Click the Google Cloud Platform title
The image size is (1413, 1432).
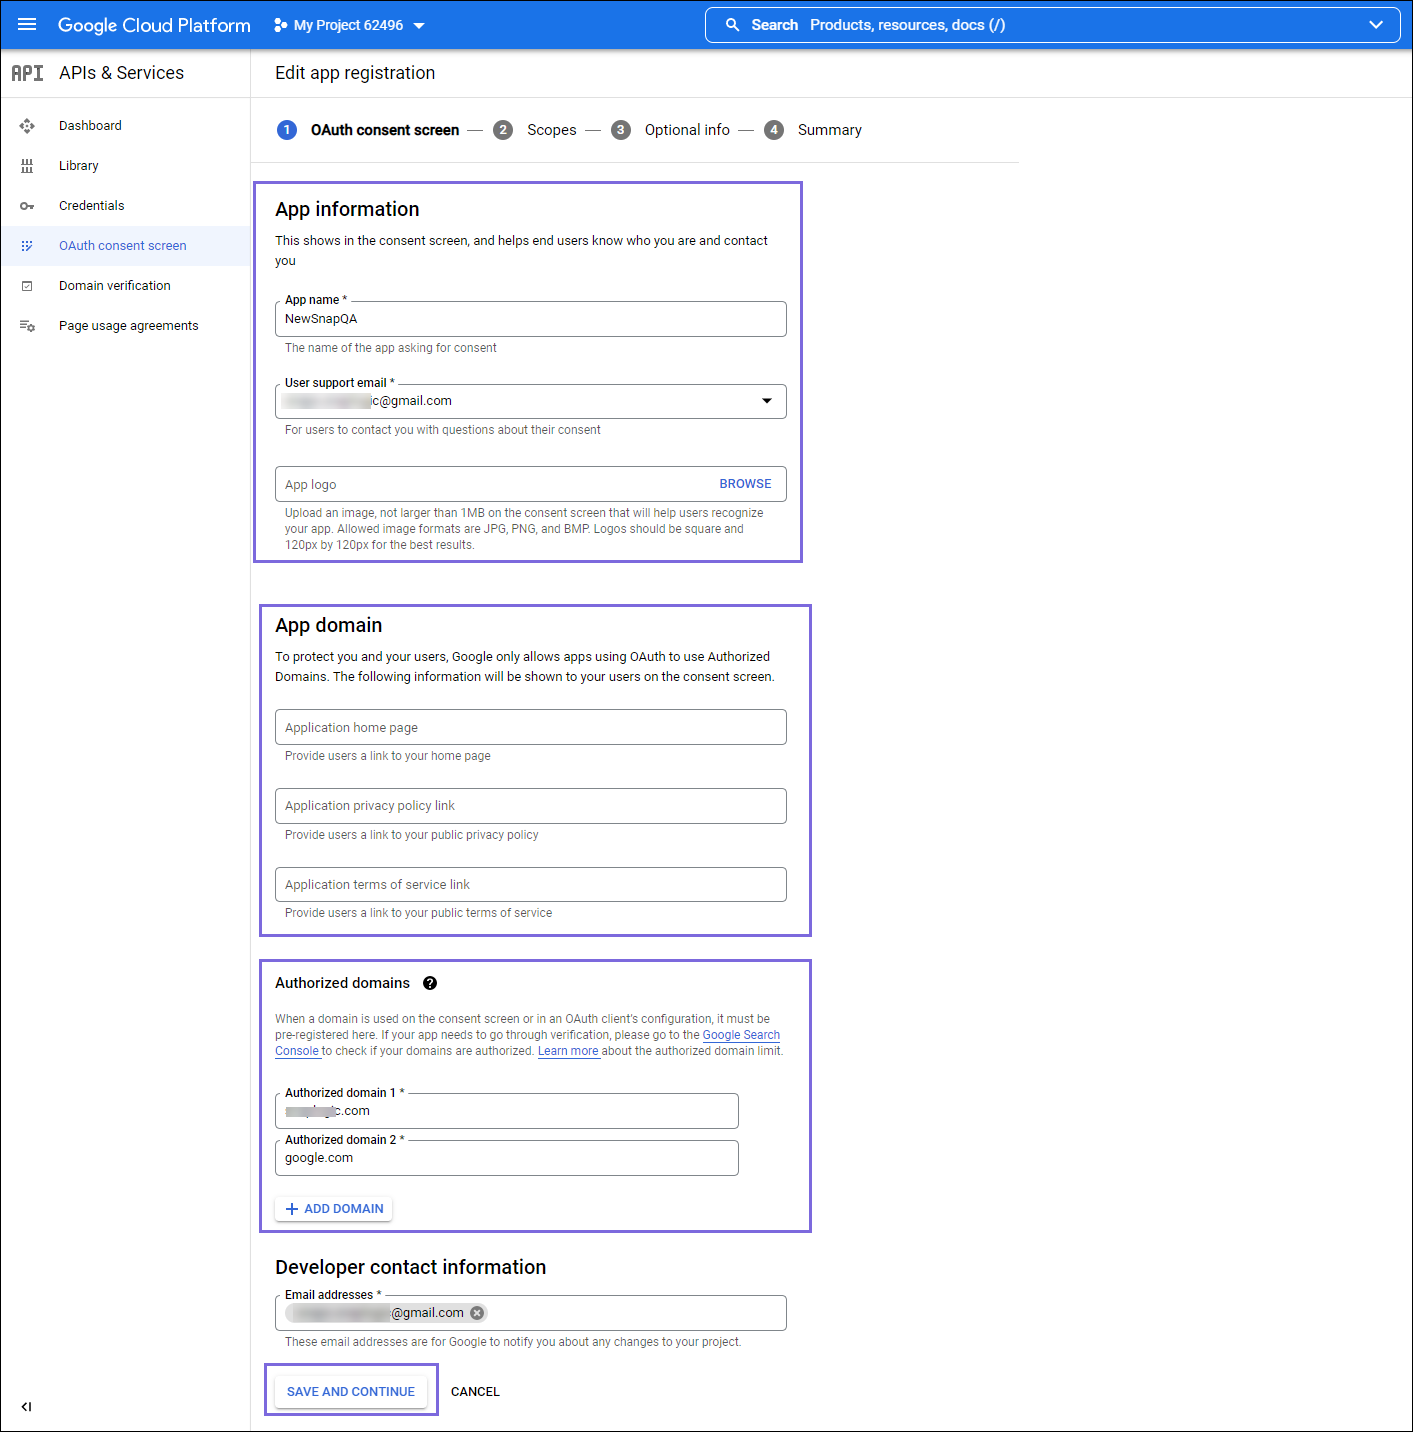tap(154, 25)
